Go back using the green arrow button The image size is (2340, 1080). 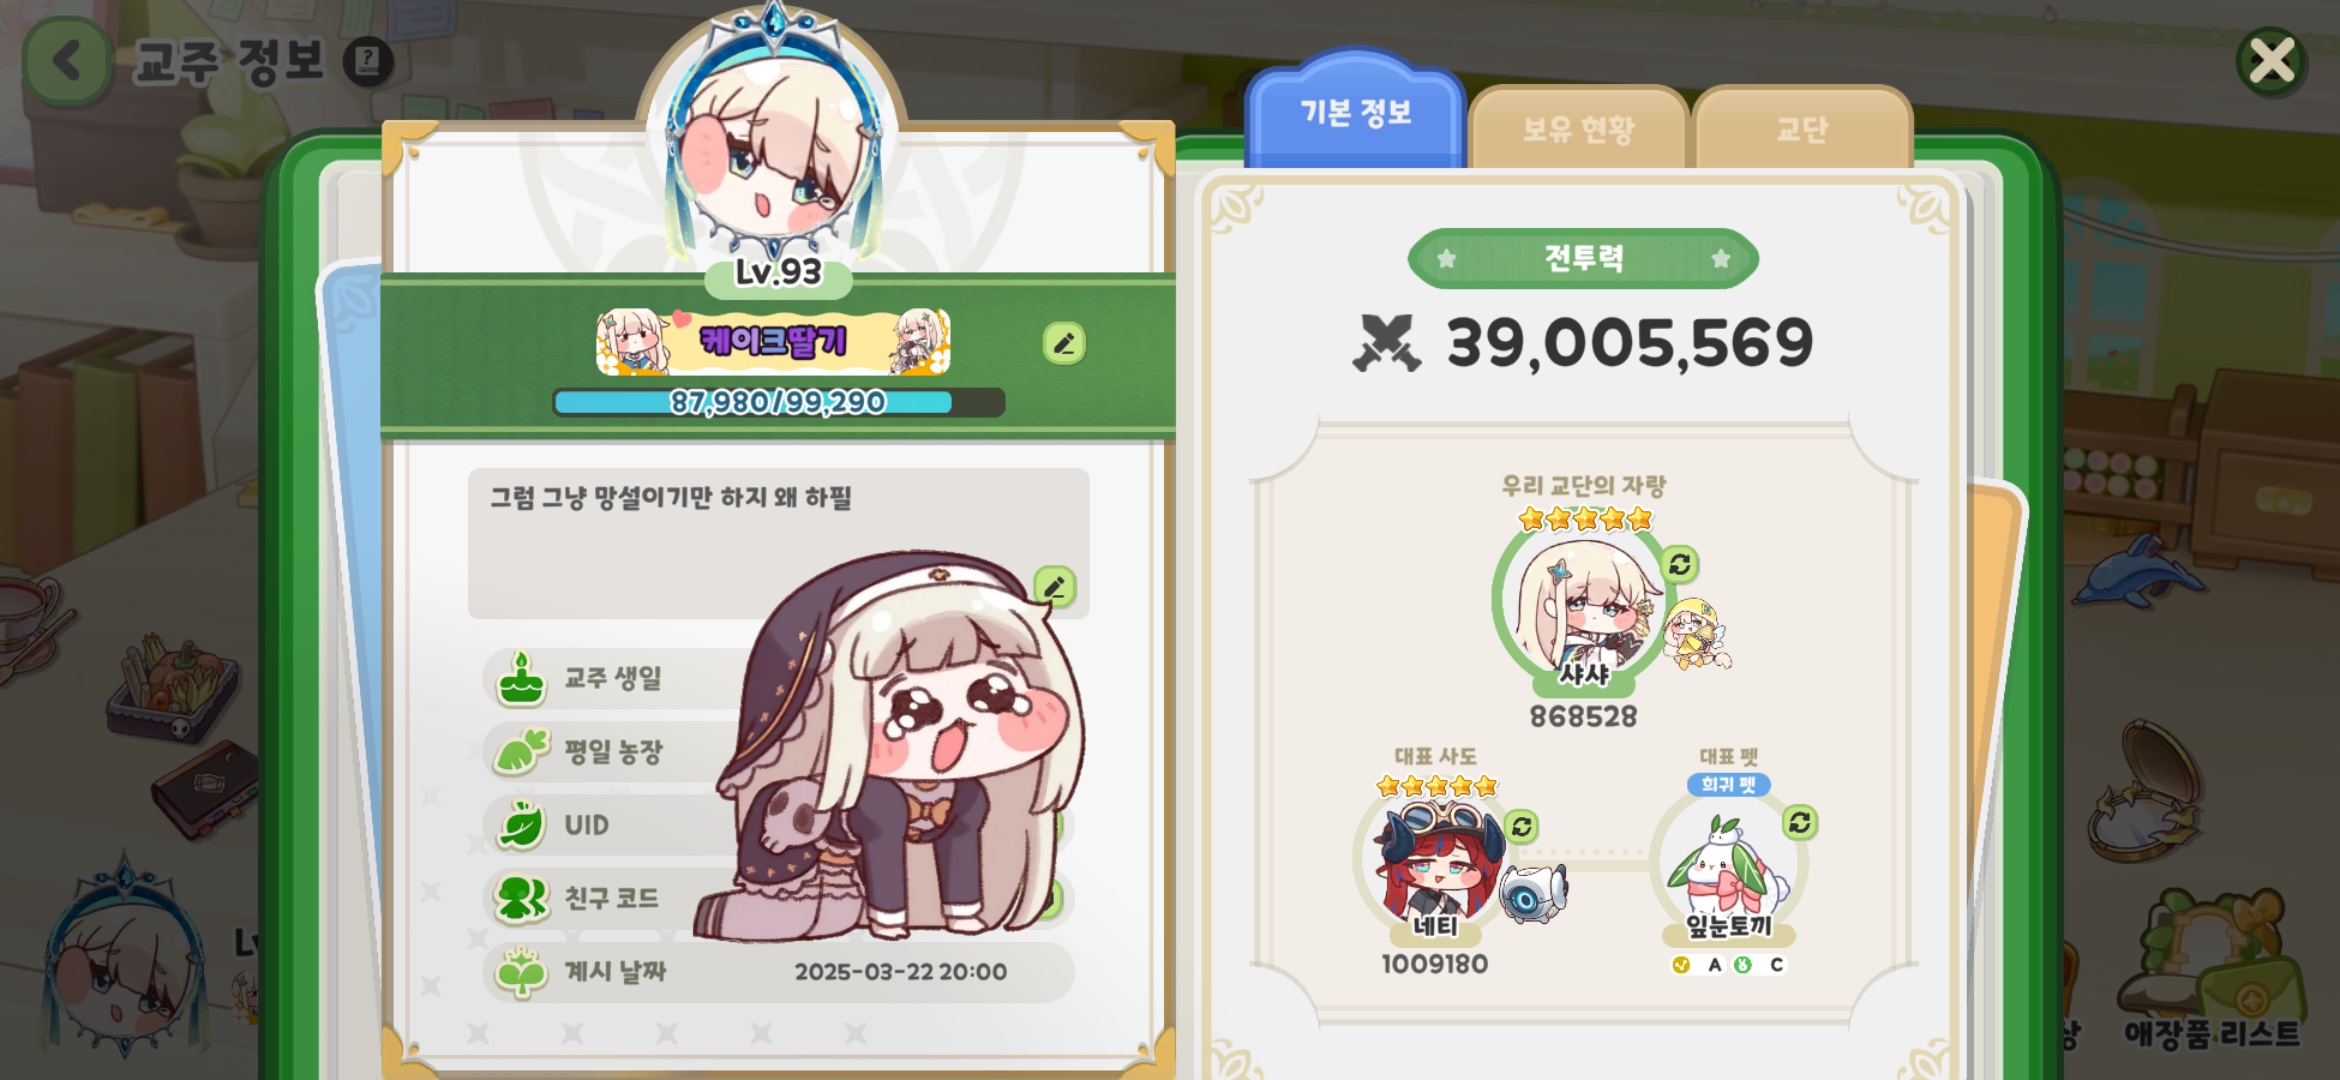pyautogui.click(x=67, y=62)
